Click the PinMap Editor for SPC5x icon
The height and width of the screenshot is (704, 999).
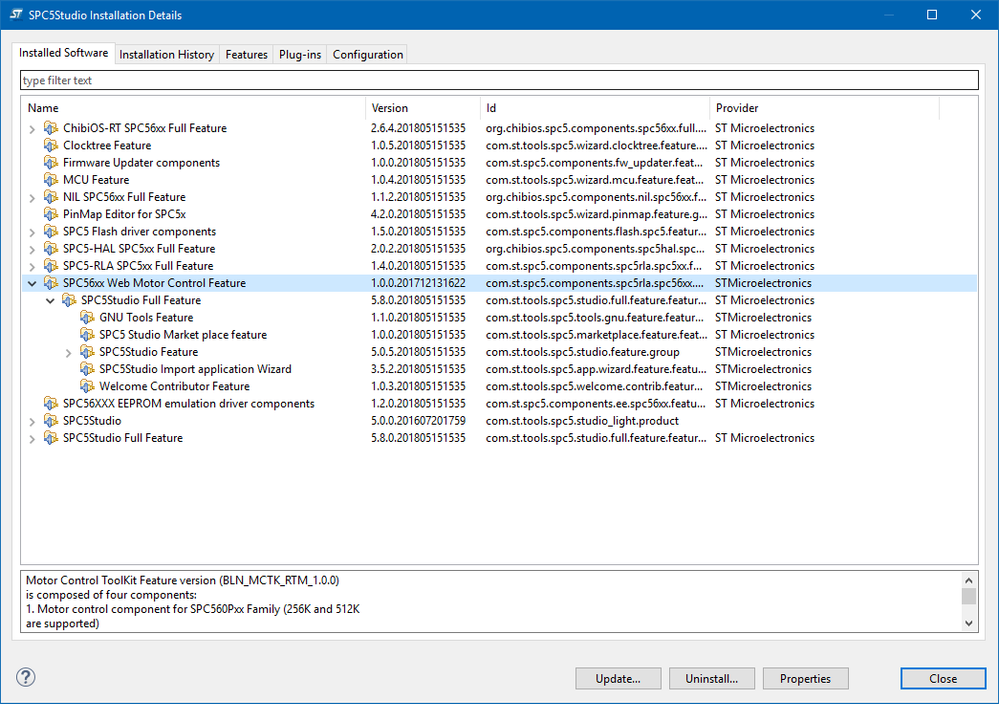coord(50,214)
